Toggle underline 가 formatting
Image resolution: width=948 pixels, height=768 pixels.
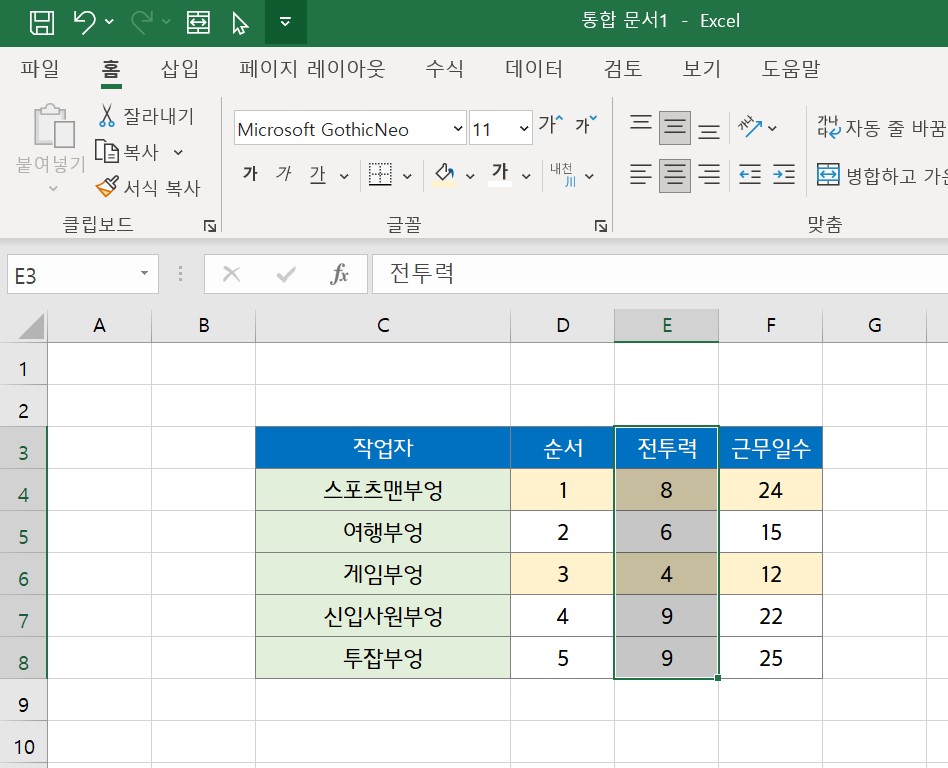pyautogui.click(x=318, y=175)
